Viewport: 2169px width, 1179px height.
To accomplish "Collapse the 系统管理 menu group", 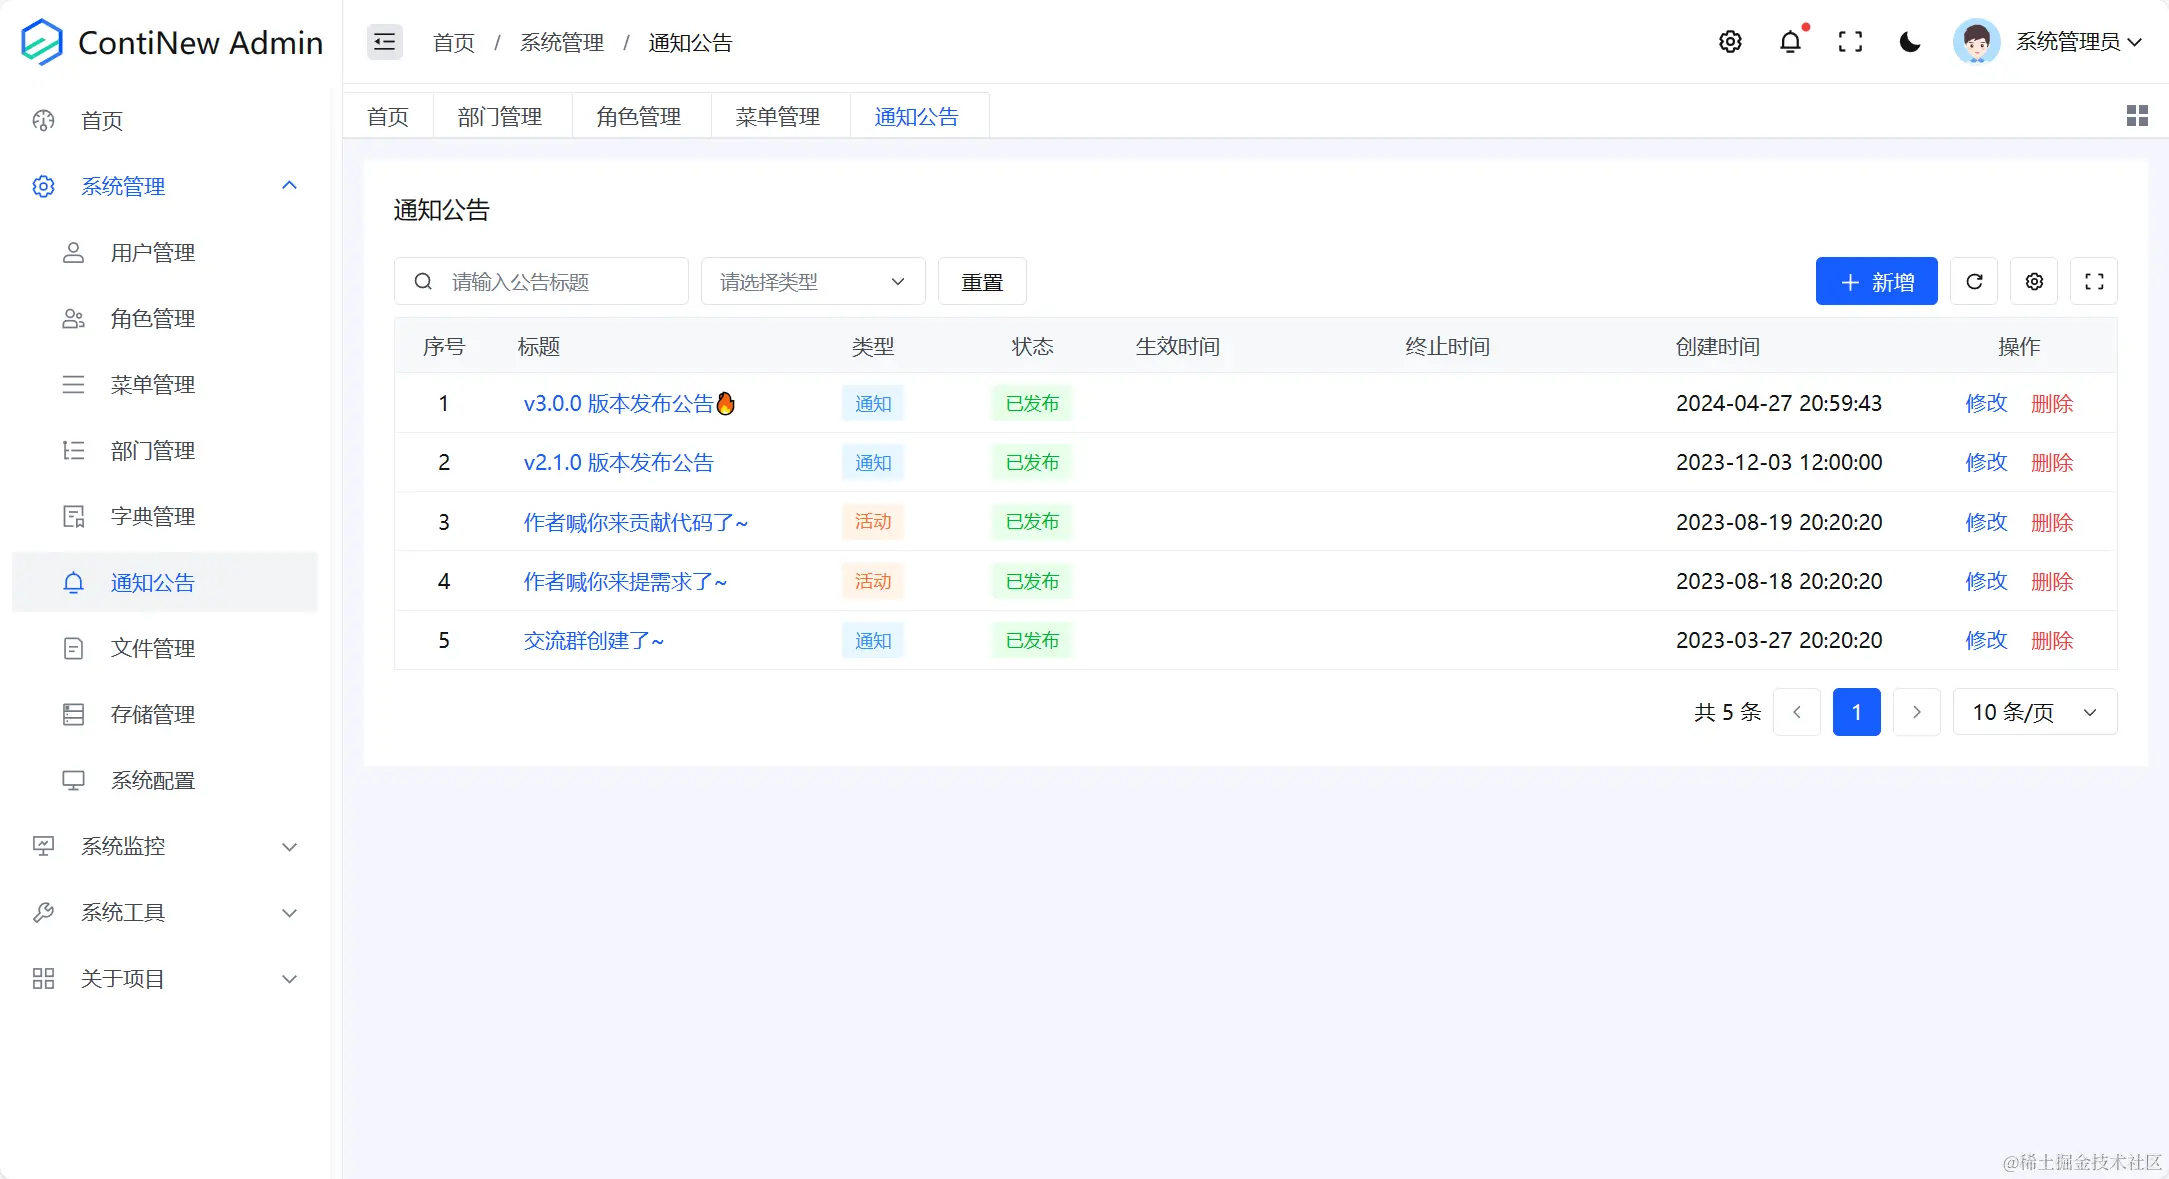I will tap(123, 186).
